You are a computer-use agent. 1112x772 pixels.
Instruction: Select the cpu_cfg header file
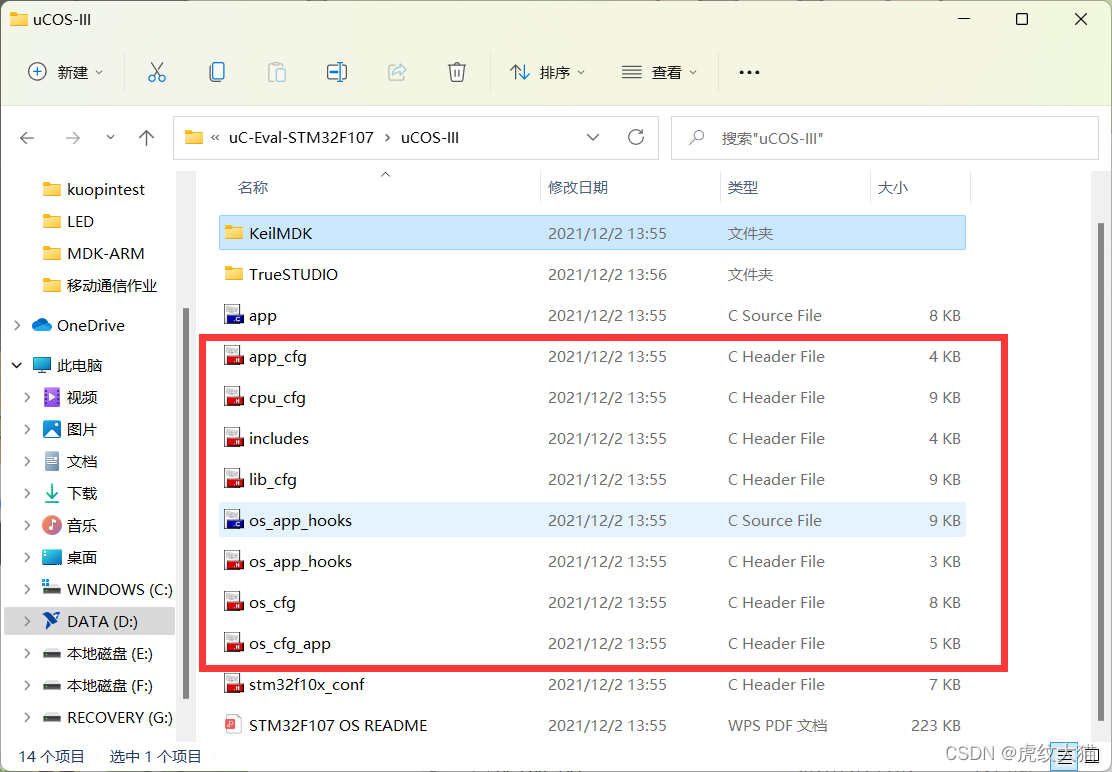(x=592, y=397)
